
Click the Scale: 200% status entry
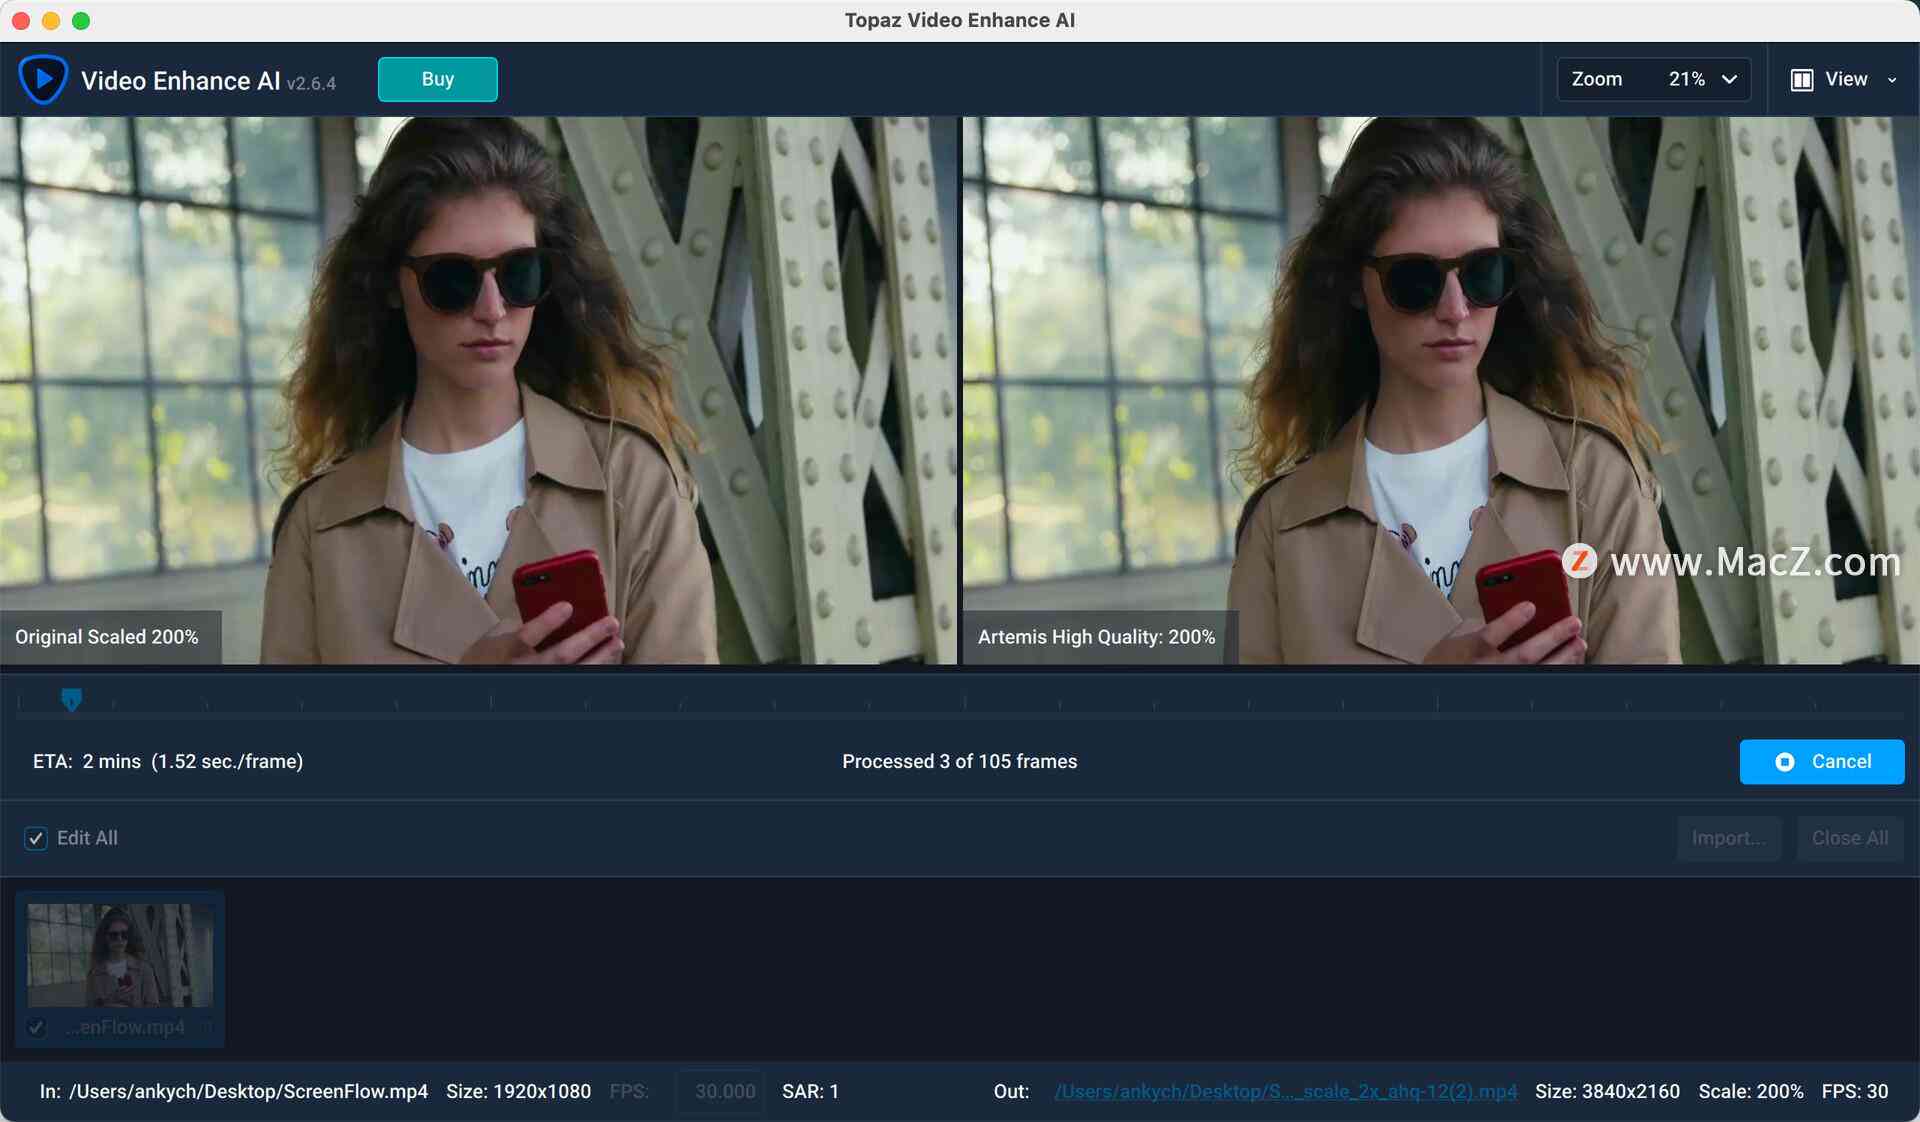(x=1751, y=1091)
